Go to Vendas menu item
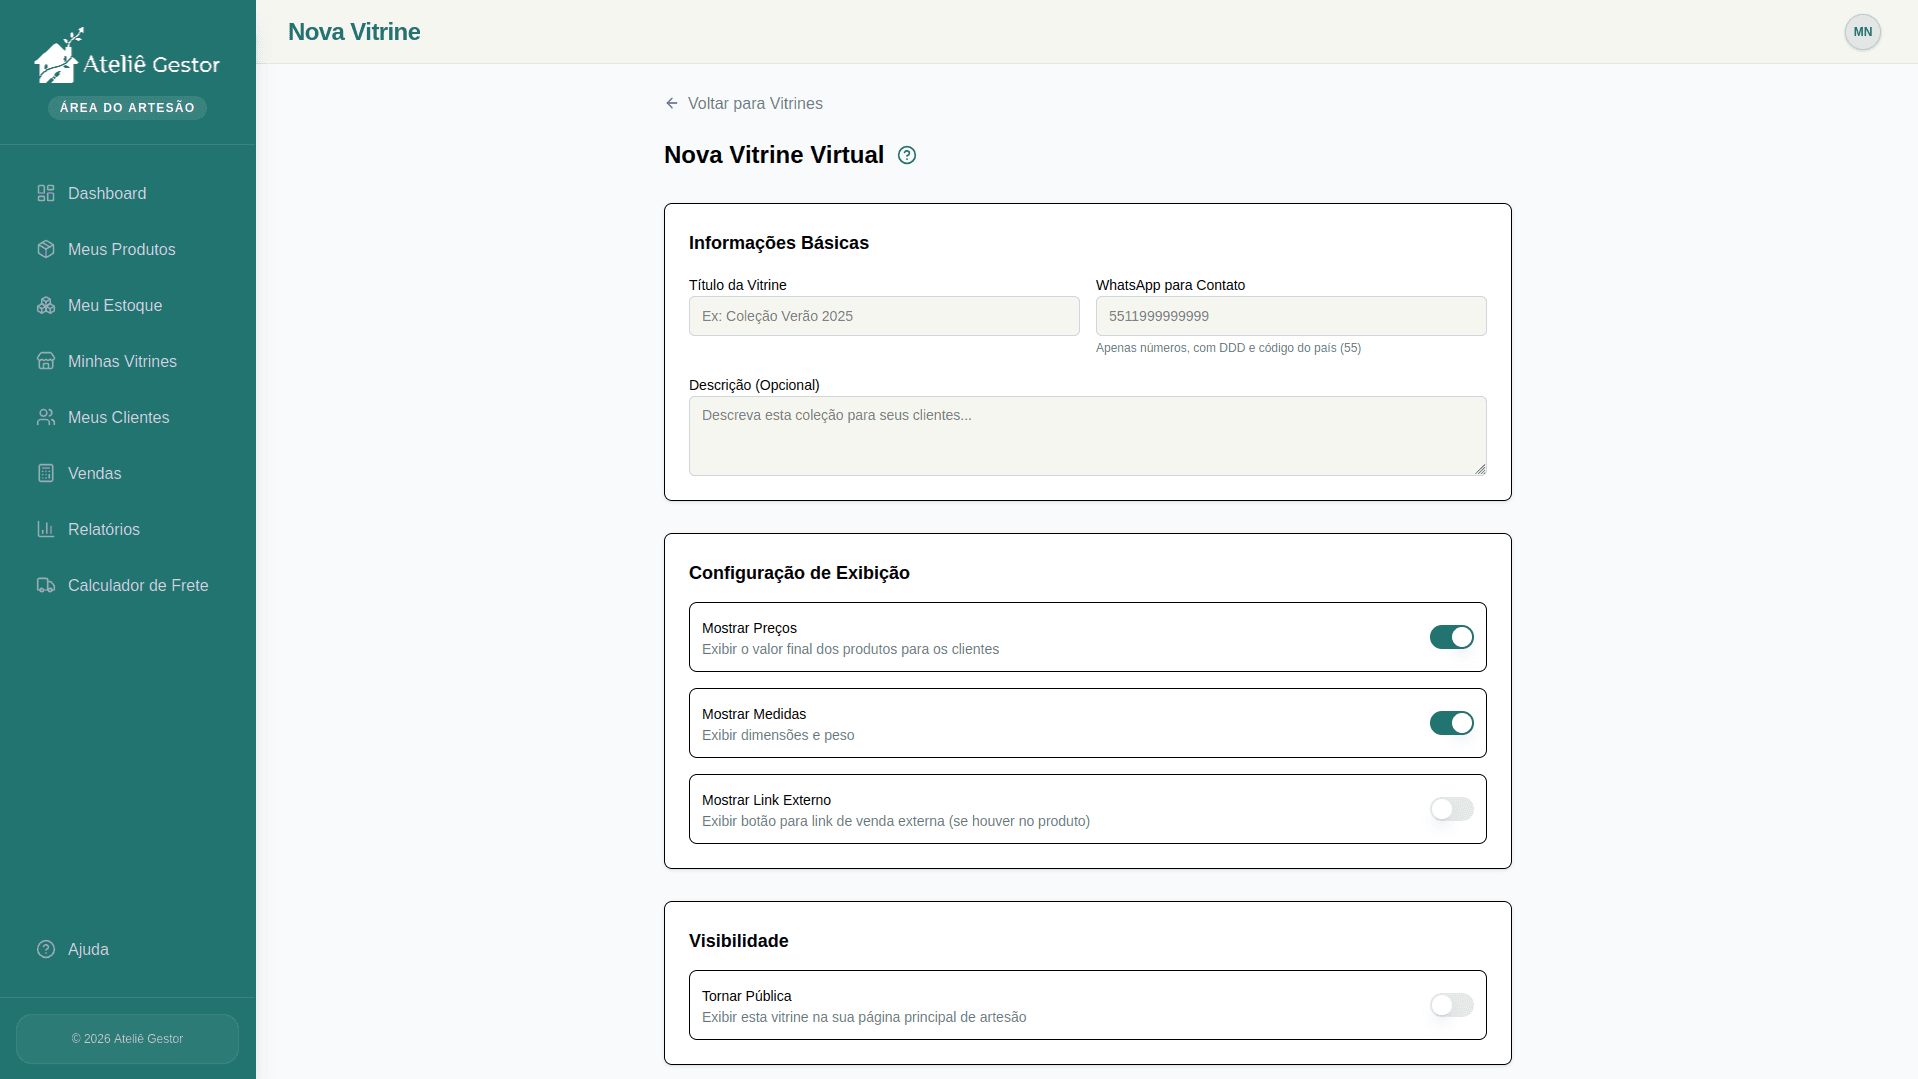 point(94,473)
